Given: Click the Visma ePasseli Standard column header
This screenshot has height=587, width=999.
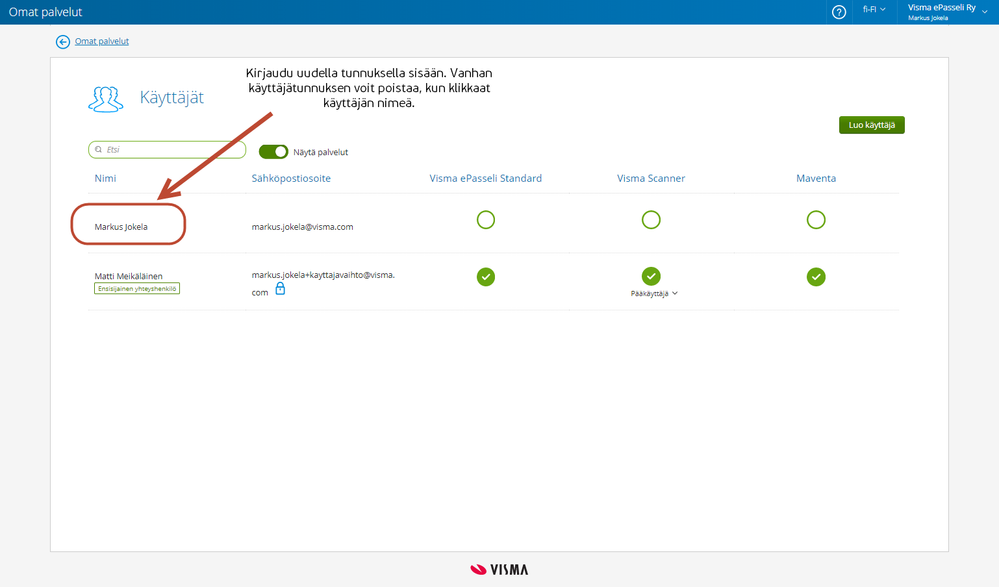Looking at the screenshot, I should pos(485,178).
